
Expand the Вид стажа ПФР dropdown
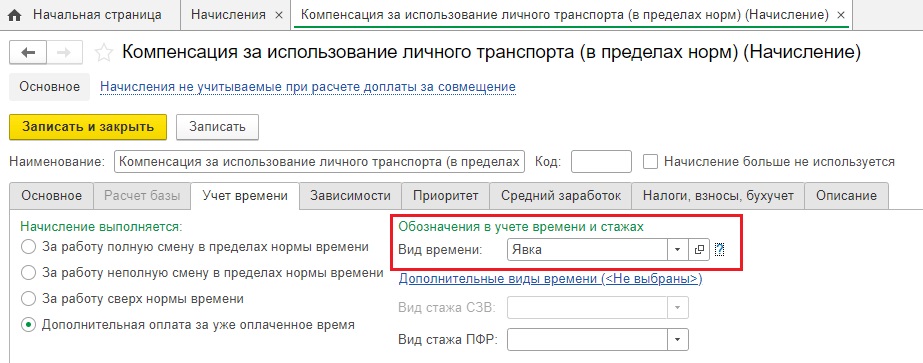678,339
